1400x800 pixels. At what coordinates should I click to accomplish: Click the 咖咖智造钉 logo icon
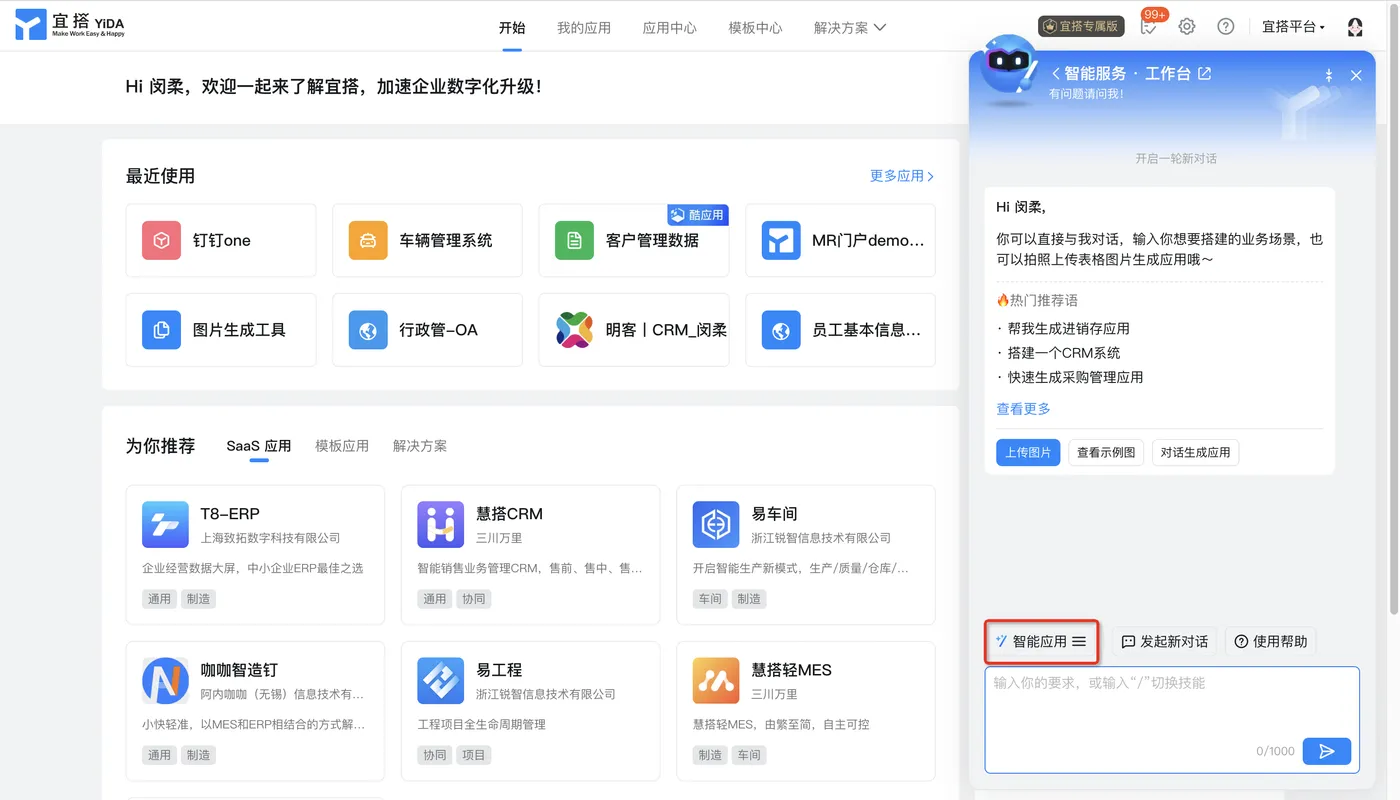point(165,681)
